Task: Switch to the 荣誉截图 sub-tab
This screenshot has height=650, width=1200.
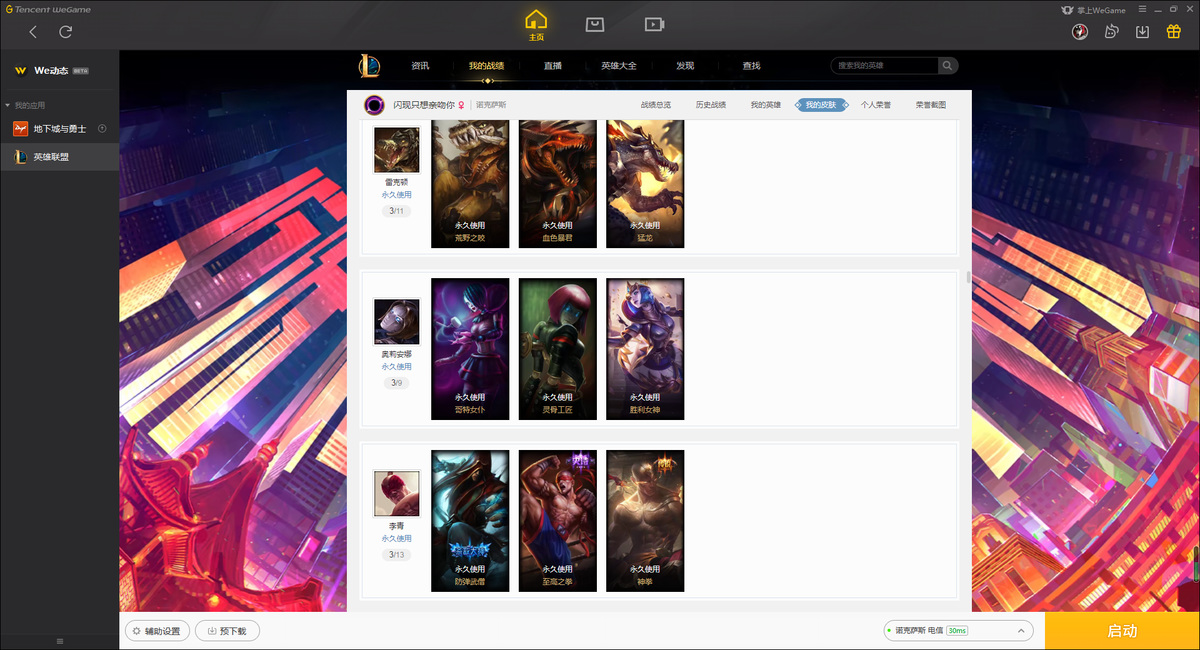Action: point(931,105)
